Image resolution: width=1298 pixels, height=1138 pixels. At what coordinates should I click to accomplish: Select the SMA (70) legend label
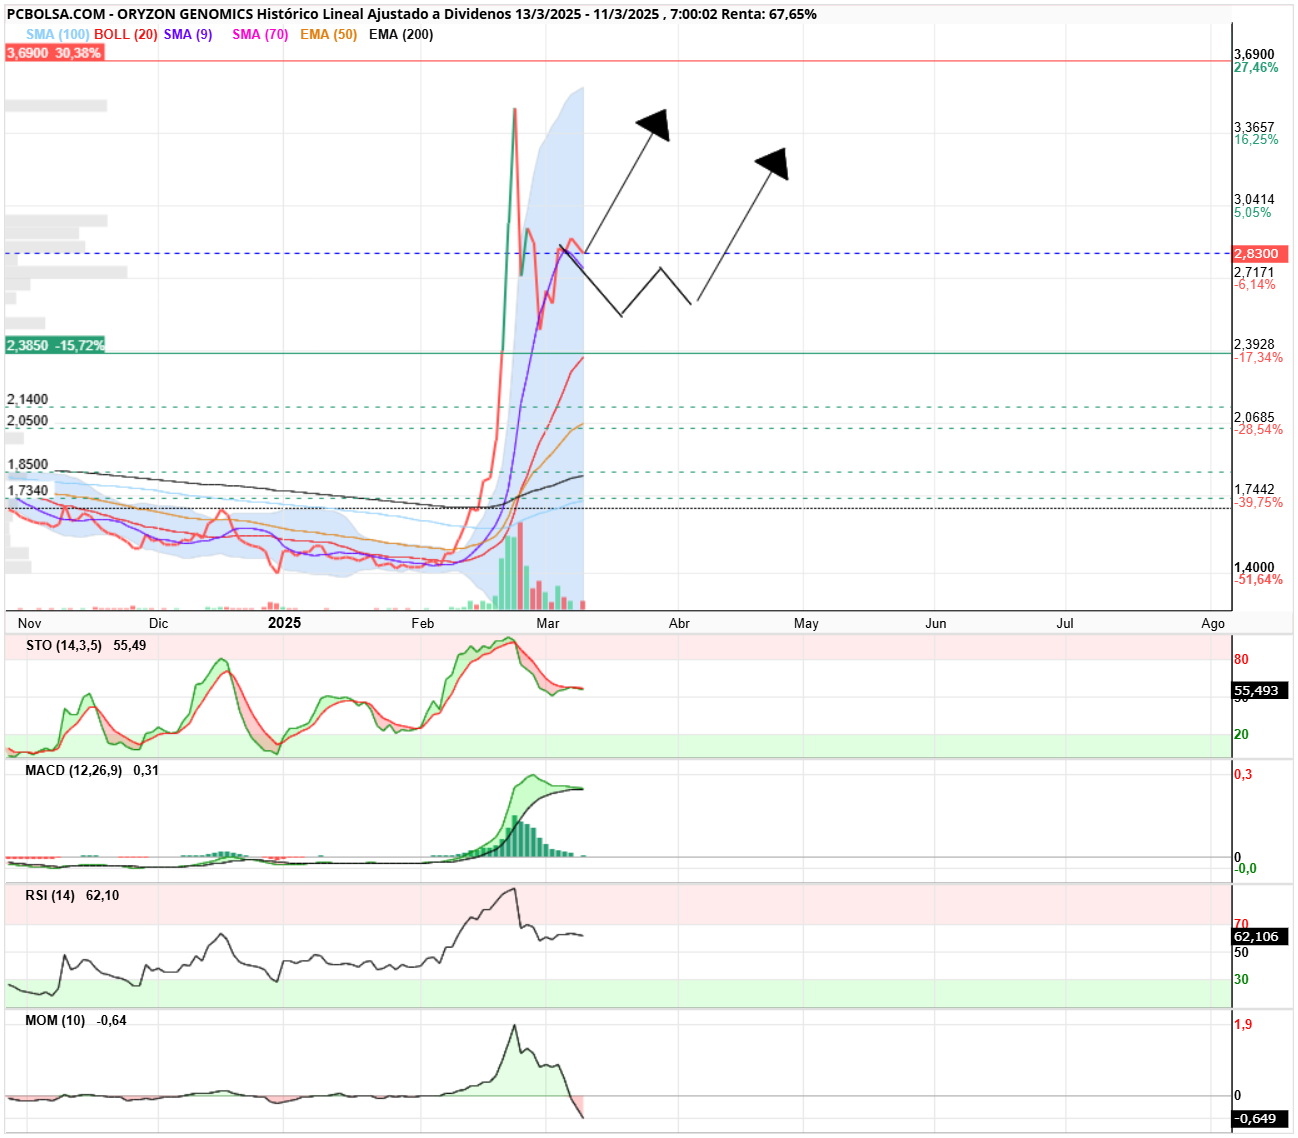[260, 34]
